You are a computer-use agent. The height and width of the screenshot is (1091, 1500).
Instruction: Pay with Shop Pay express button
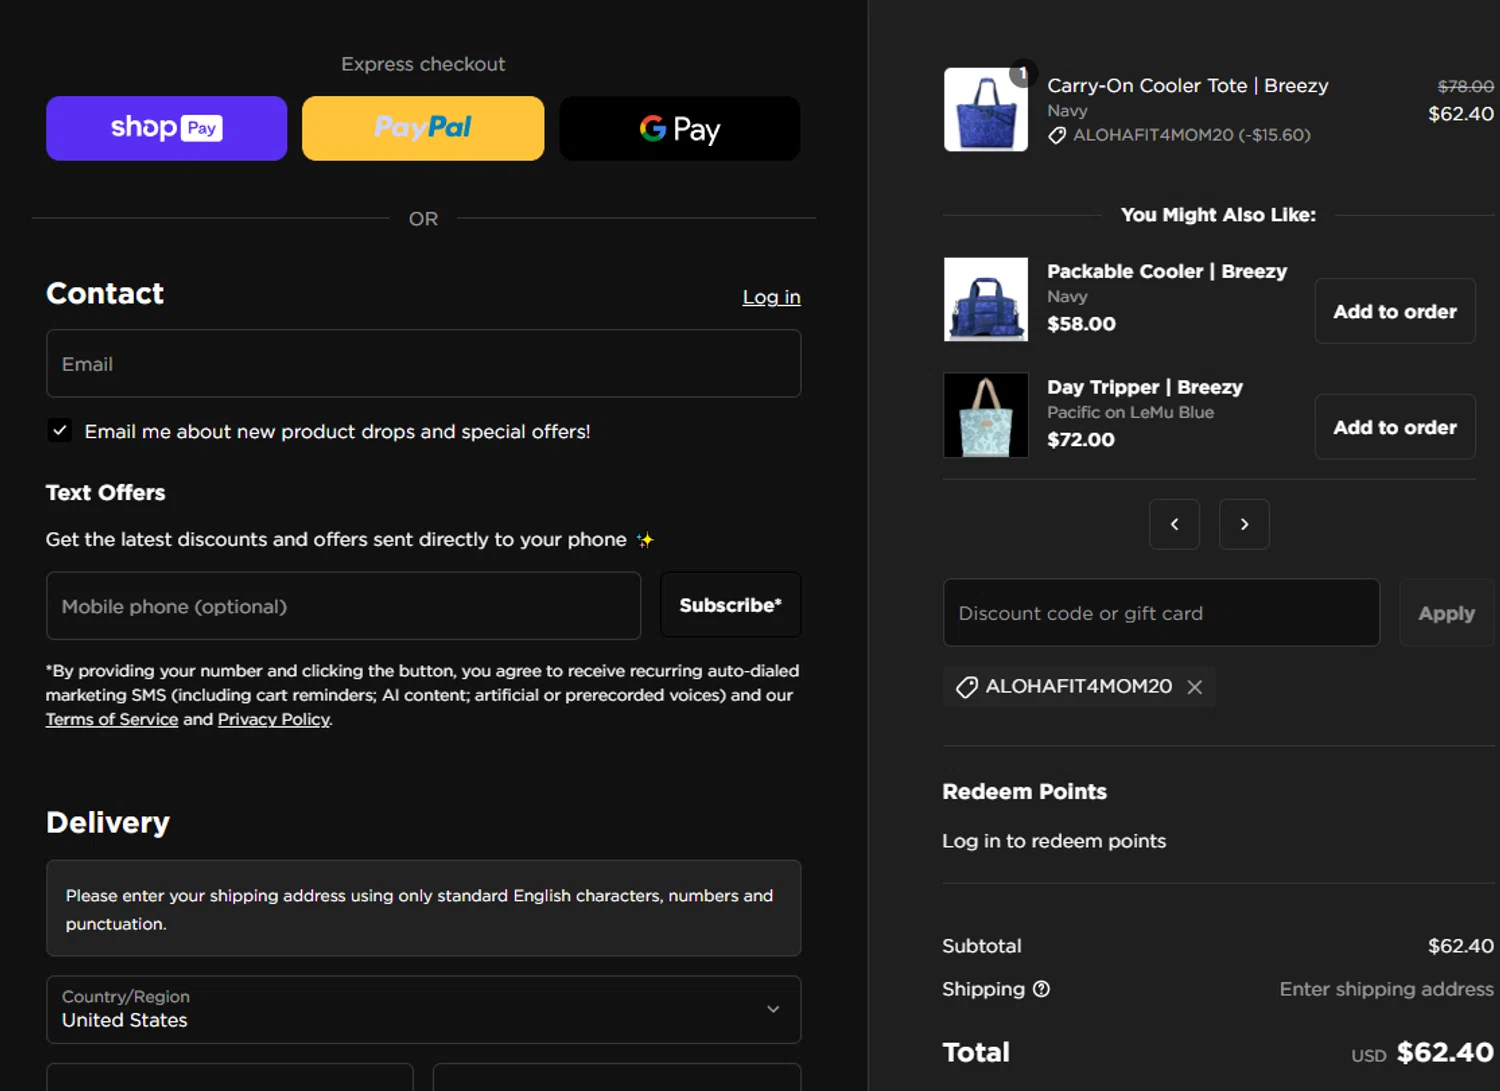pyautogui.click(x=166, y=128)
